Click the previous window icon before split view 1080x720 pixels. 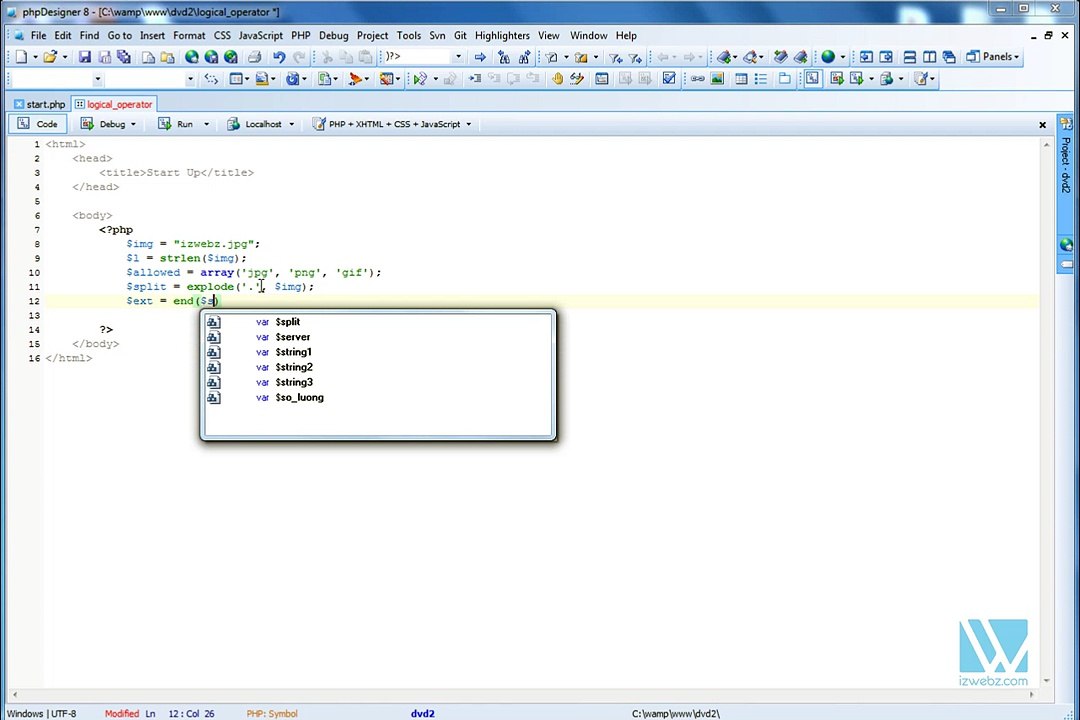click(866, 57)
